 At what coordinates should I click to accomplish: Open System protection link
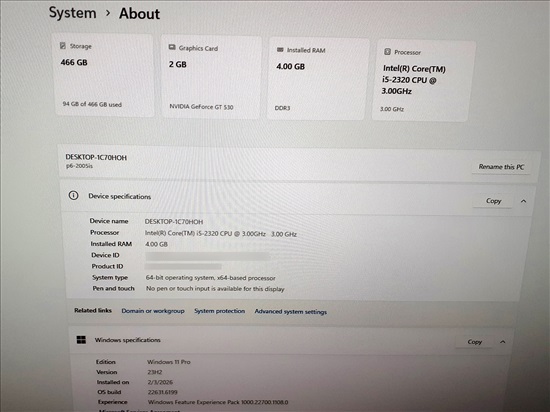[220, 311]
